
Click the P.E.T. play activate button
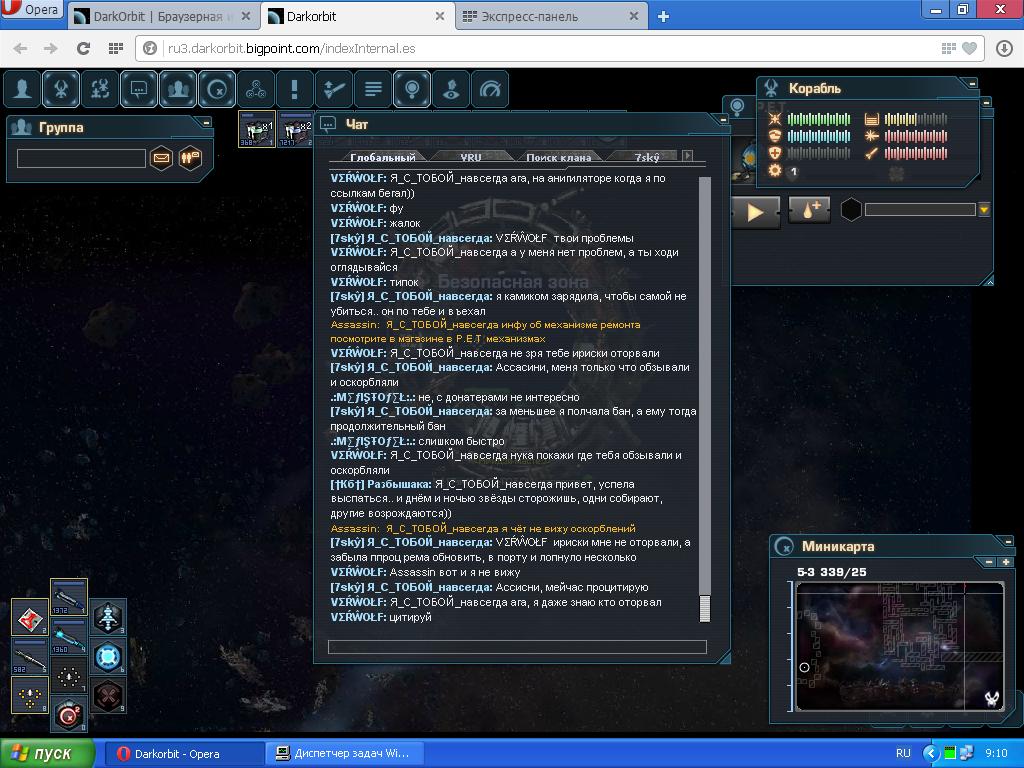[756, 212]
